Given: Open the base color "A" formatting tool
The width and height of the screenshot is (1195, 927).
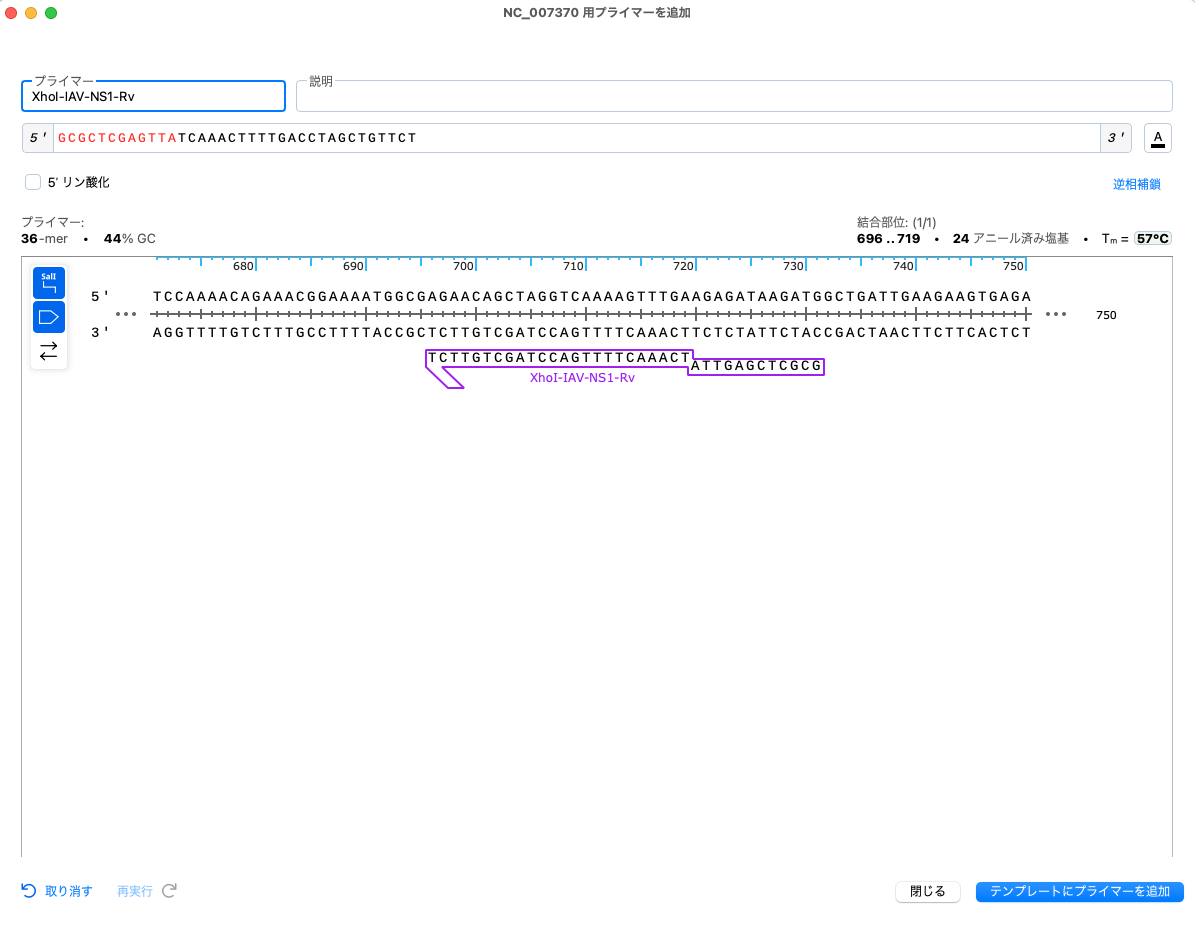Looking at the screenshot, I should 1157,138.
